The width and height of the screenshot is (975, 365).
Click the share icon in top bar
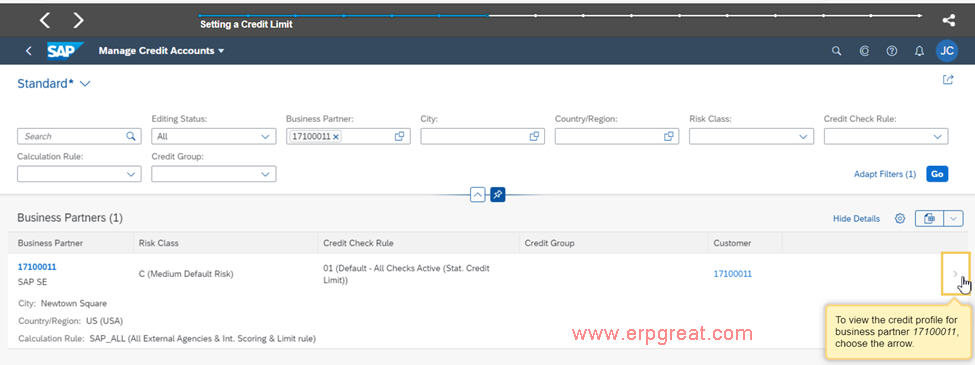click(948, 21)
